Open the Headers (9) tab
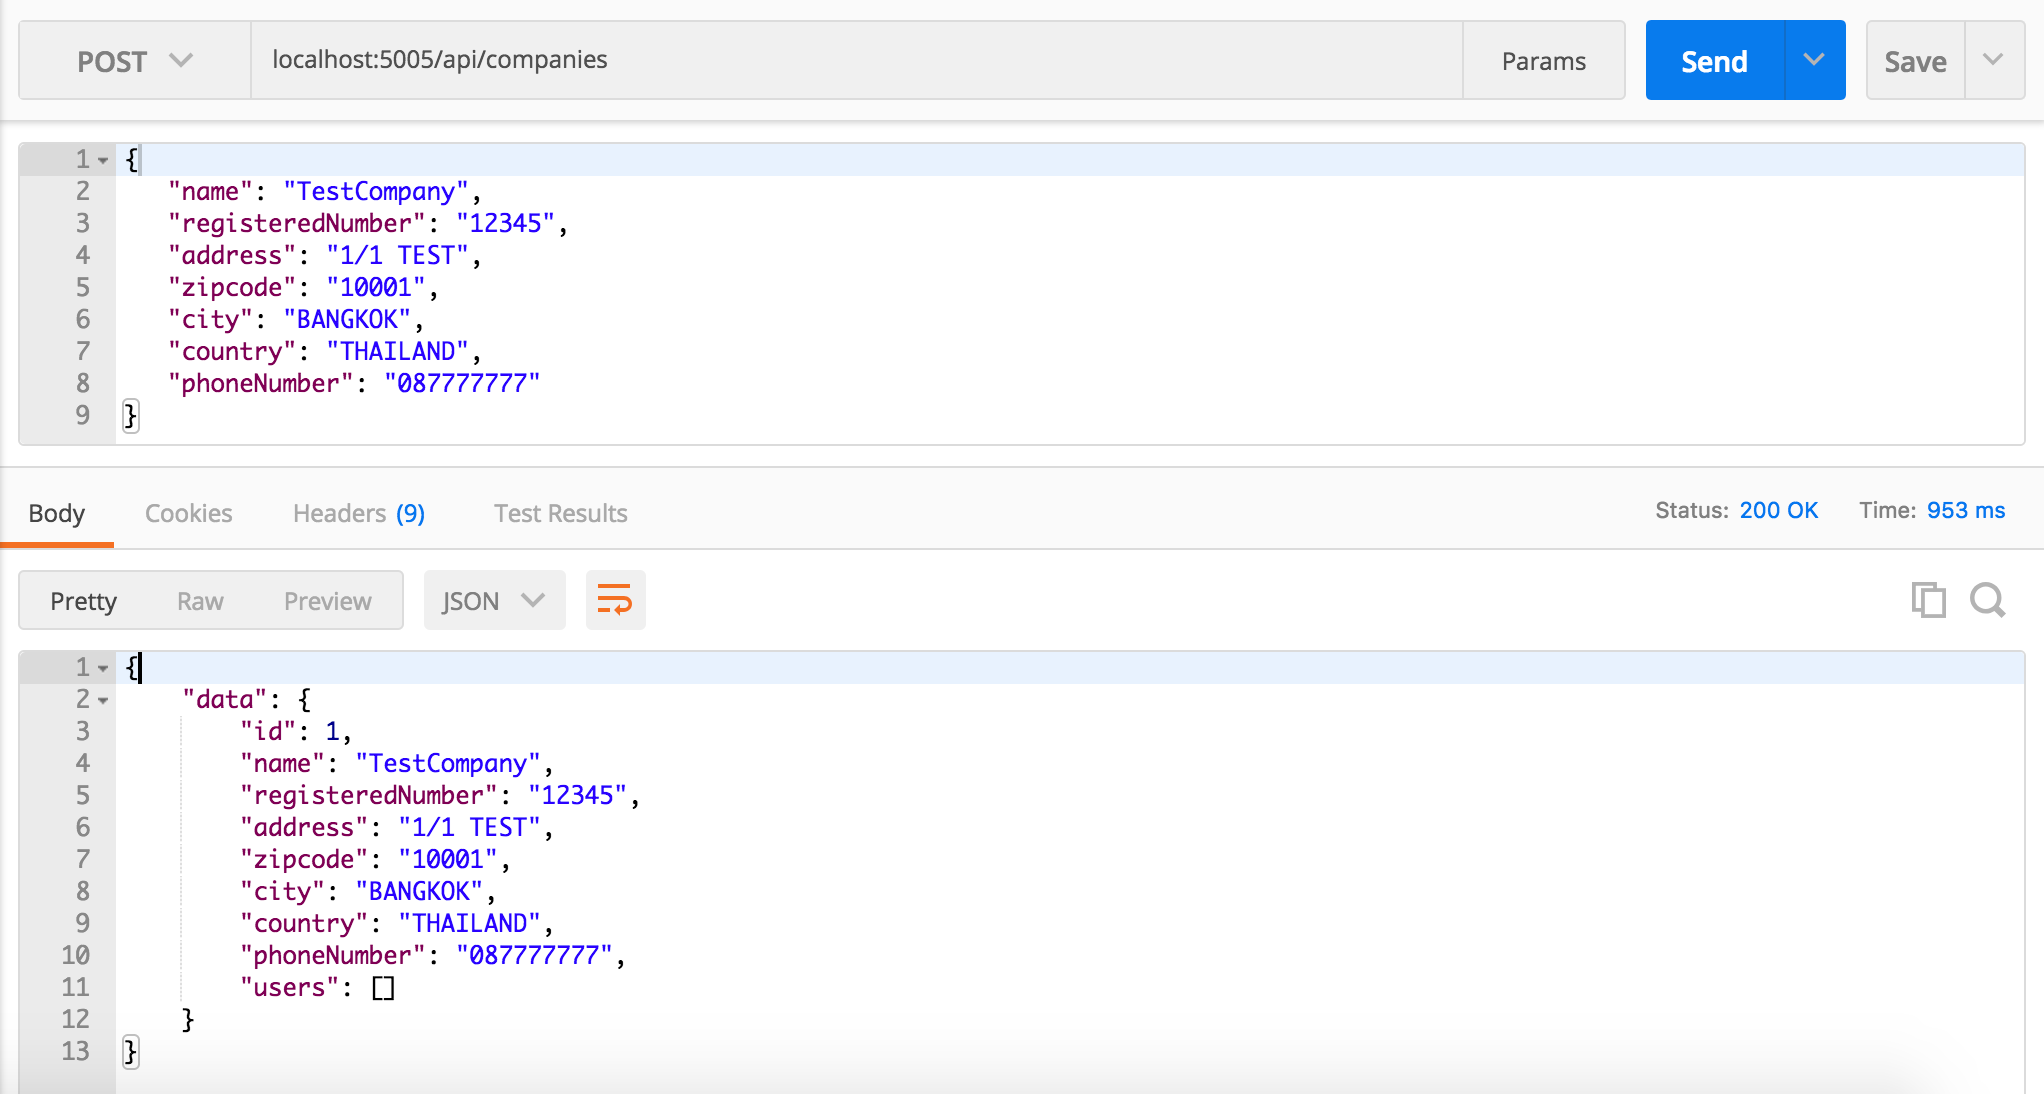This screenshot has height=1094, width=2044. [x=358, y=513]
